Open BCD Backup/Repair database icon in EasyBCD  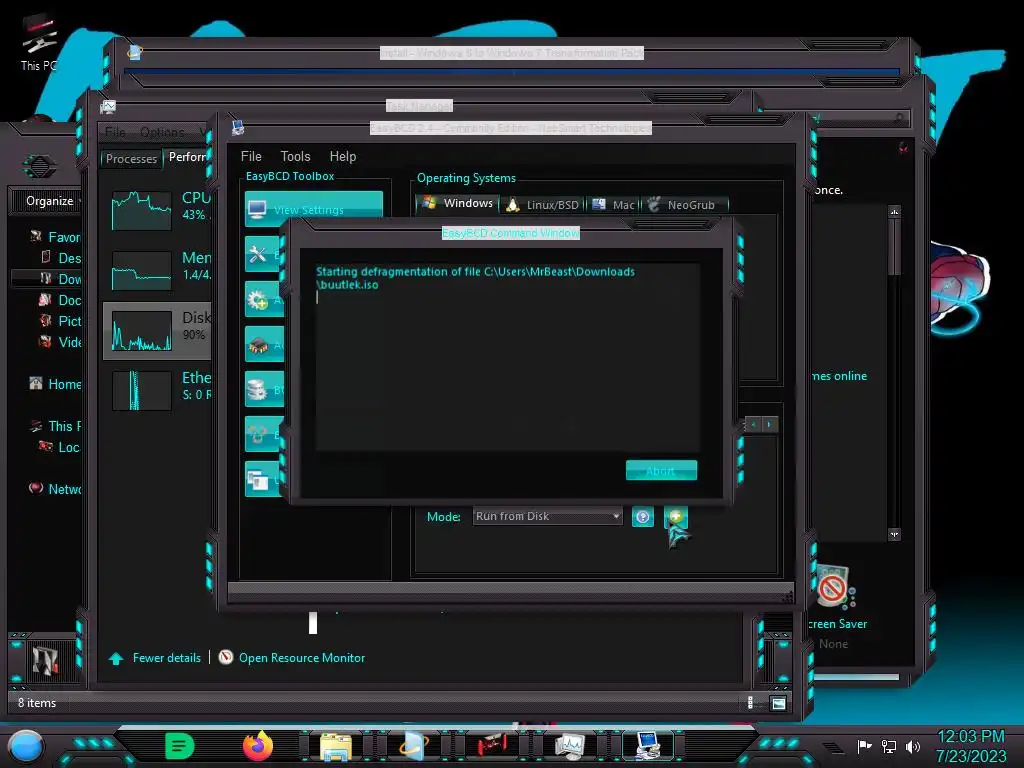pos(258,390)
